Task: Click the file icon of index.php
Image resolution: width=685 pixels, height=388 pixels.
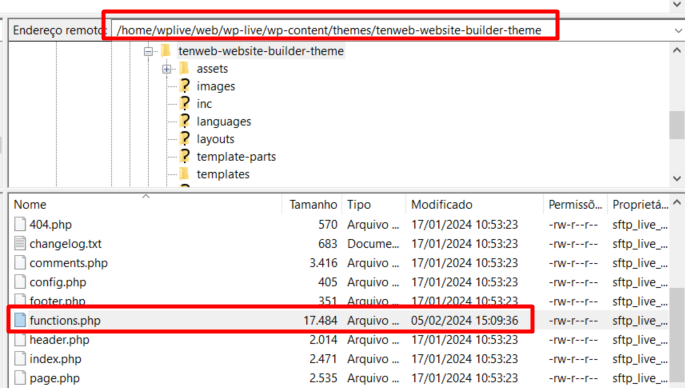Action: click(x=20, y=359)
